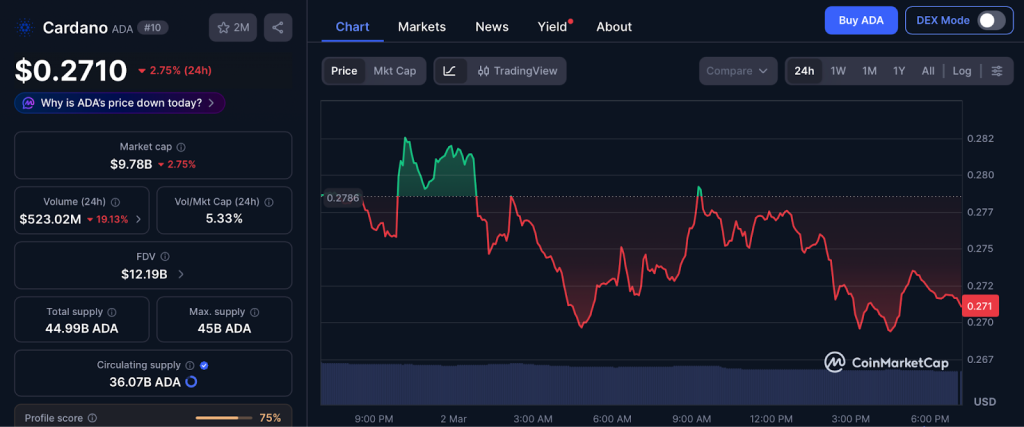Click the Circulating supply verified badge
This screenshot has height=427, width=1024.
[x=204, y=366]
